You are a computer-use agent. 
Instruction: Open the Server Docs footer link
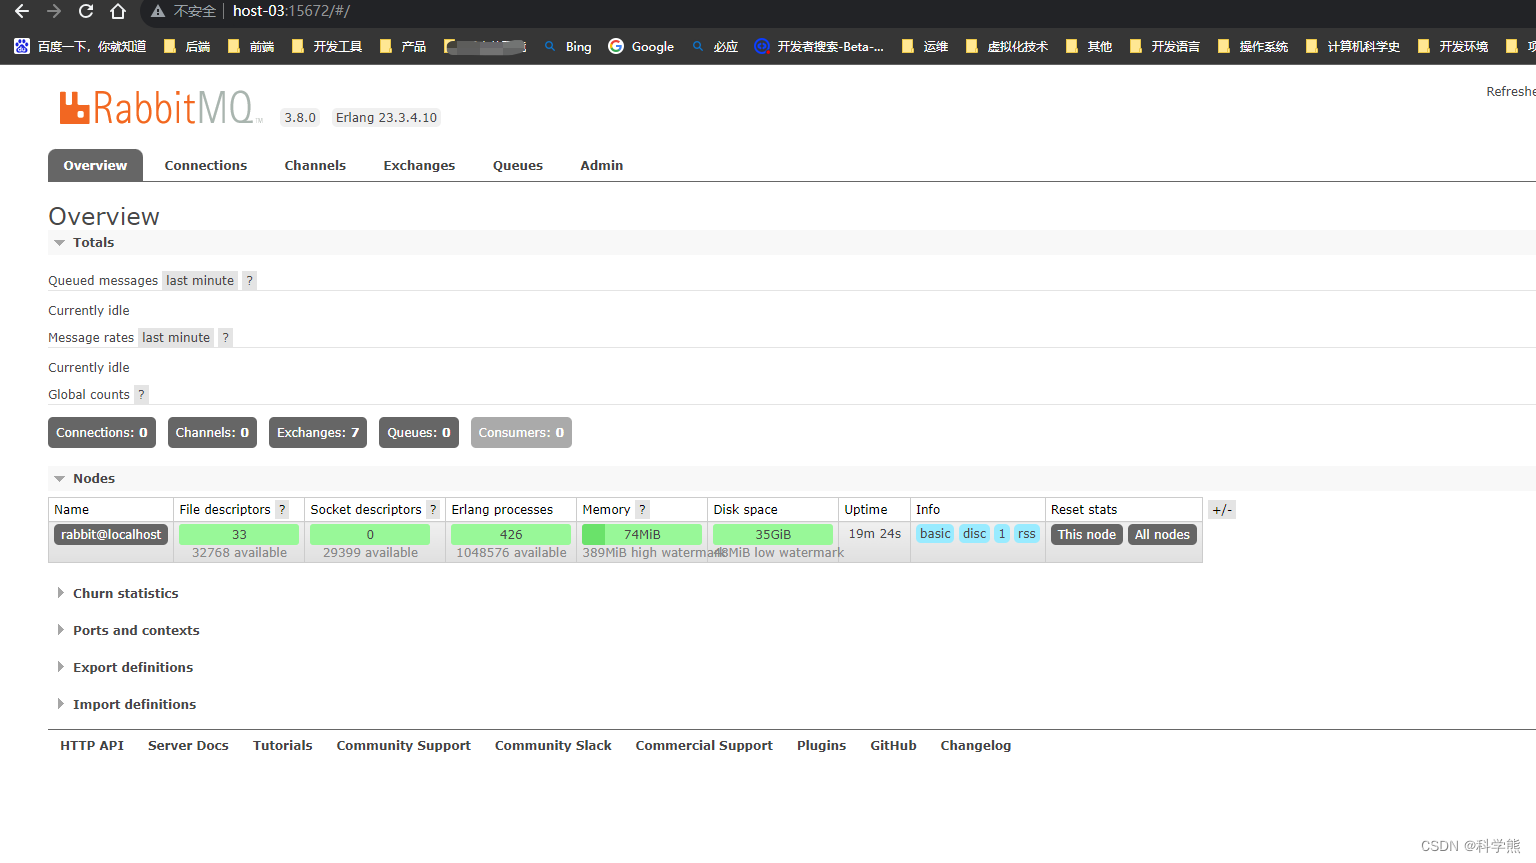[x=188, y=745]
